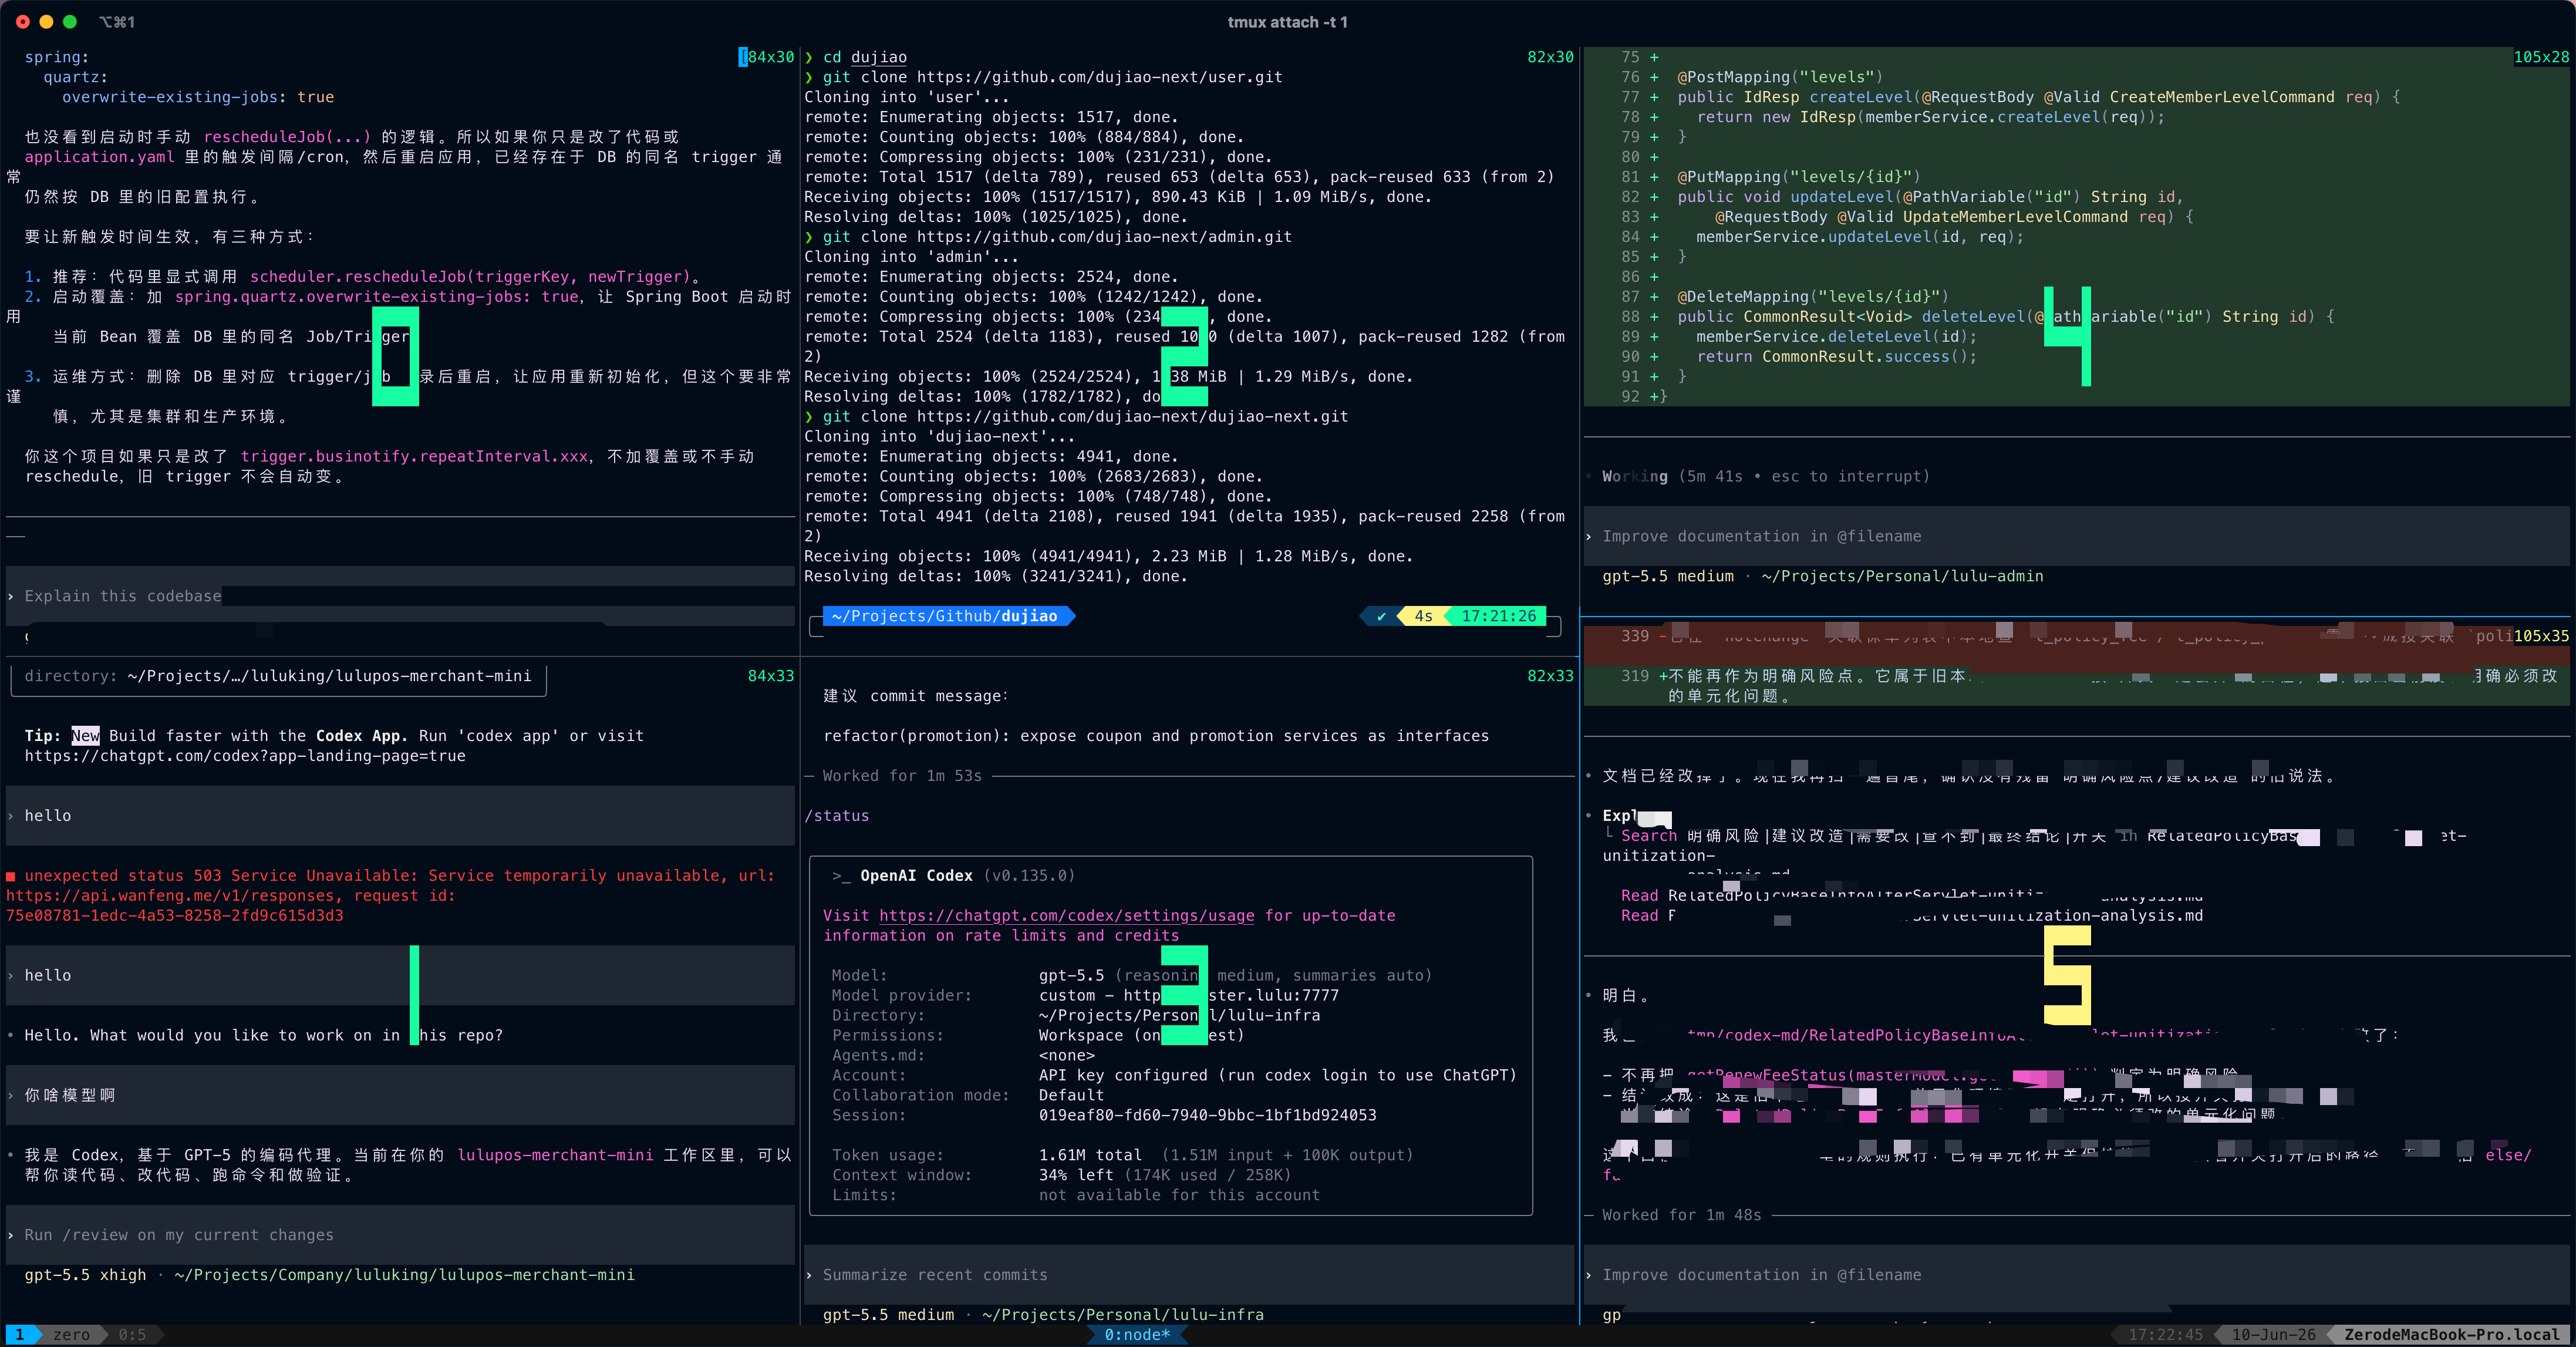Focus the 'Improve documentation' input above the lulu-admin status

tap(2076, 536)
